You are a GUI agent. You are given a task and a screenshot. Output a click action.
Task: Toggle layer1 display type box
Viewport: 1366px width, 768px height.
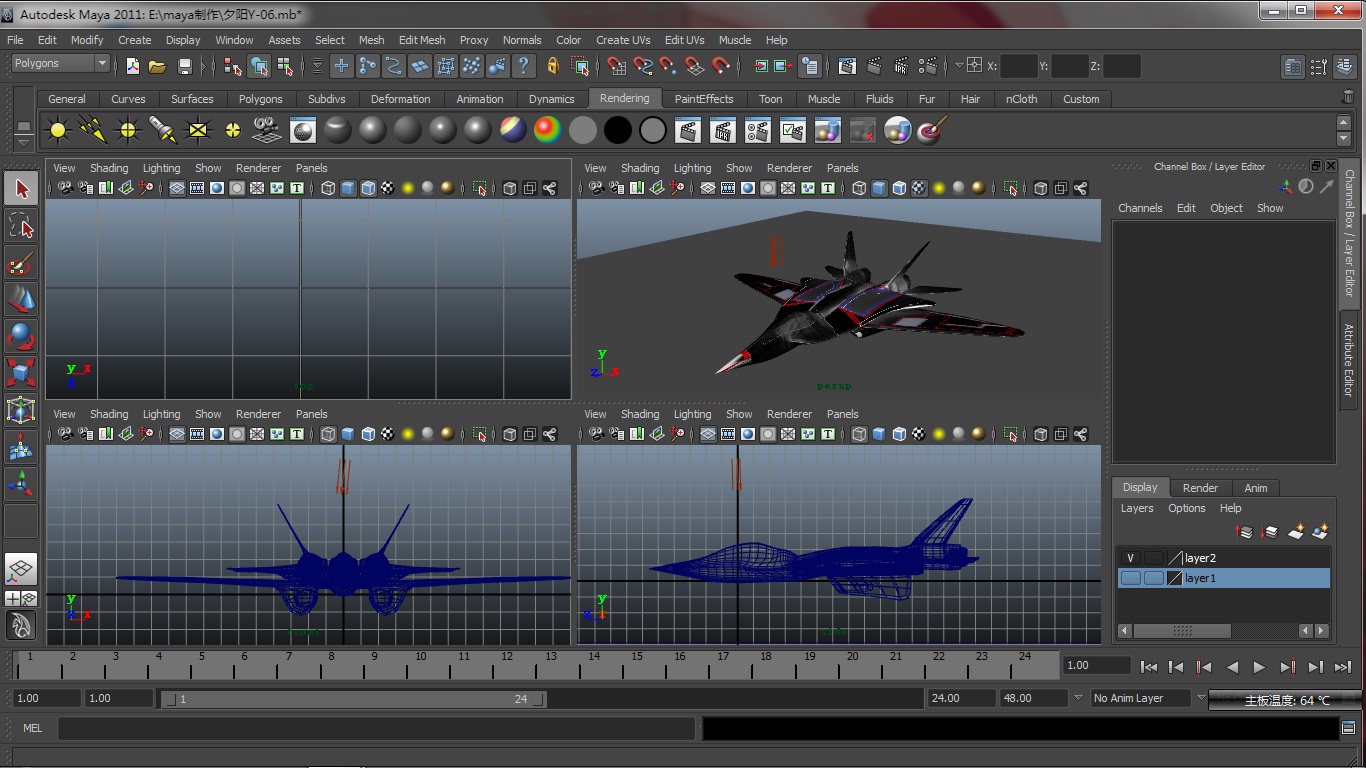coord(1153,578)
